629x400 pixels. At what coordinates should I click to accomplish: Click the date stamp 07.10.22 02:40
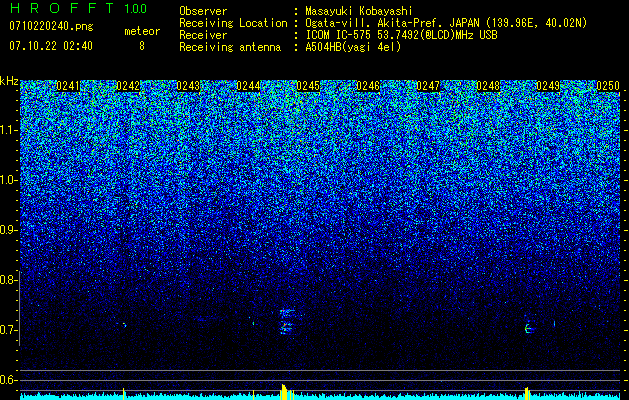pos(51,46)
